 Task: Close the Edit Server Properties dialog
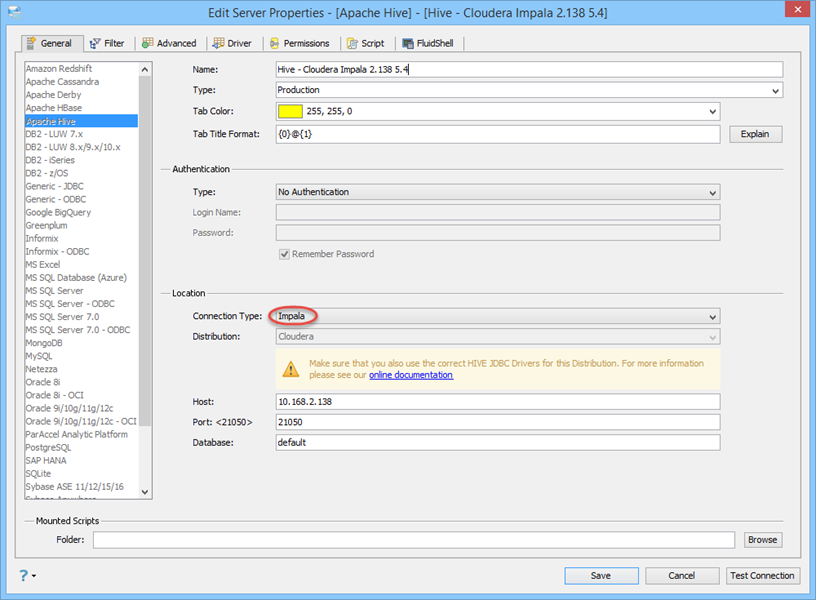point(797,9)
